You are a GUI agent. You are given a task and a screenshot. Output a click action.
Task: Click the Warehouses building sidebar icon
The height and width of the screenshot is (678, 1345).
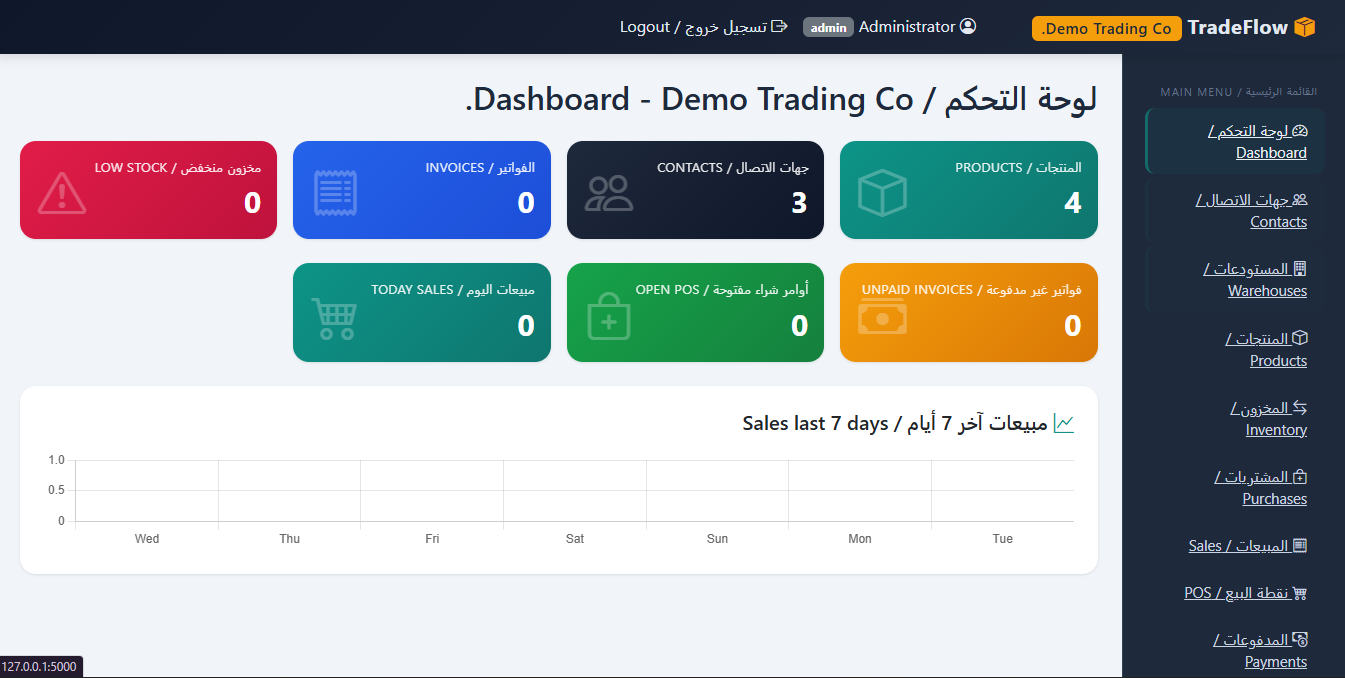tap(1300, 269)
